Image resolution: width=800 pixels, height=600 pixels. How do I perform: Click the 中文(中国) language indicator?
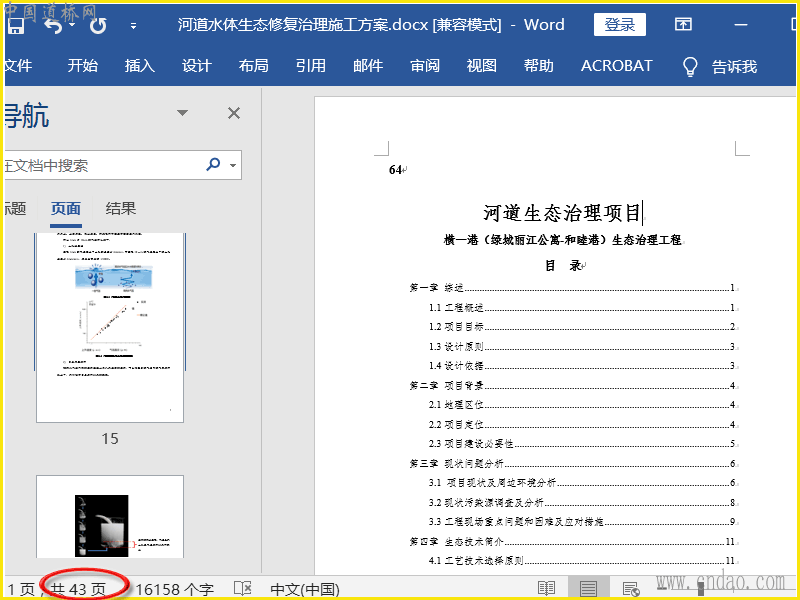[305, 589]
